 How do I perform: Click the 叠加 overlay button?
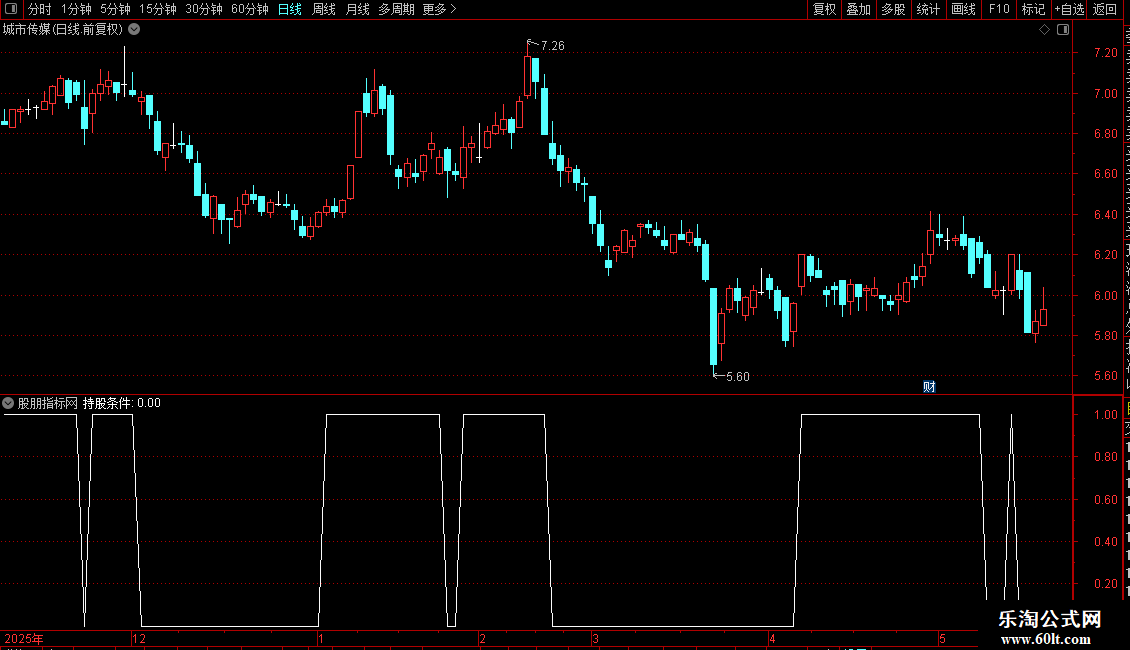(x=858, y=9)
